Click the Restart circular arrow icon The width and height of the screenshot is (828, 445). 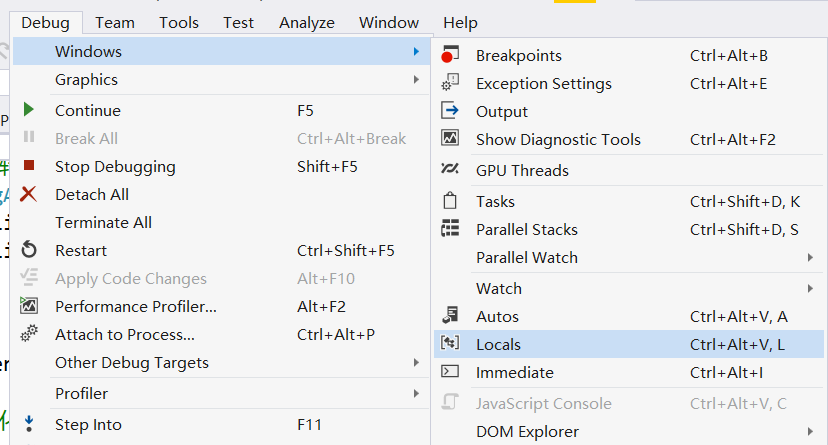click(x=29, y=250)
